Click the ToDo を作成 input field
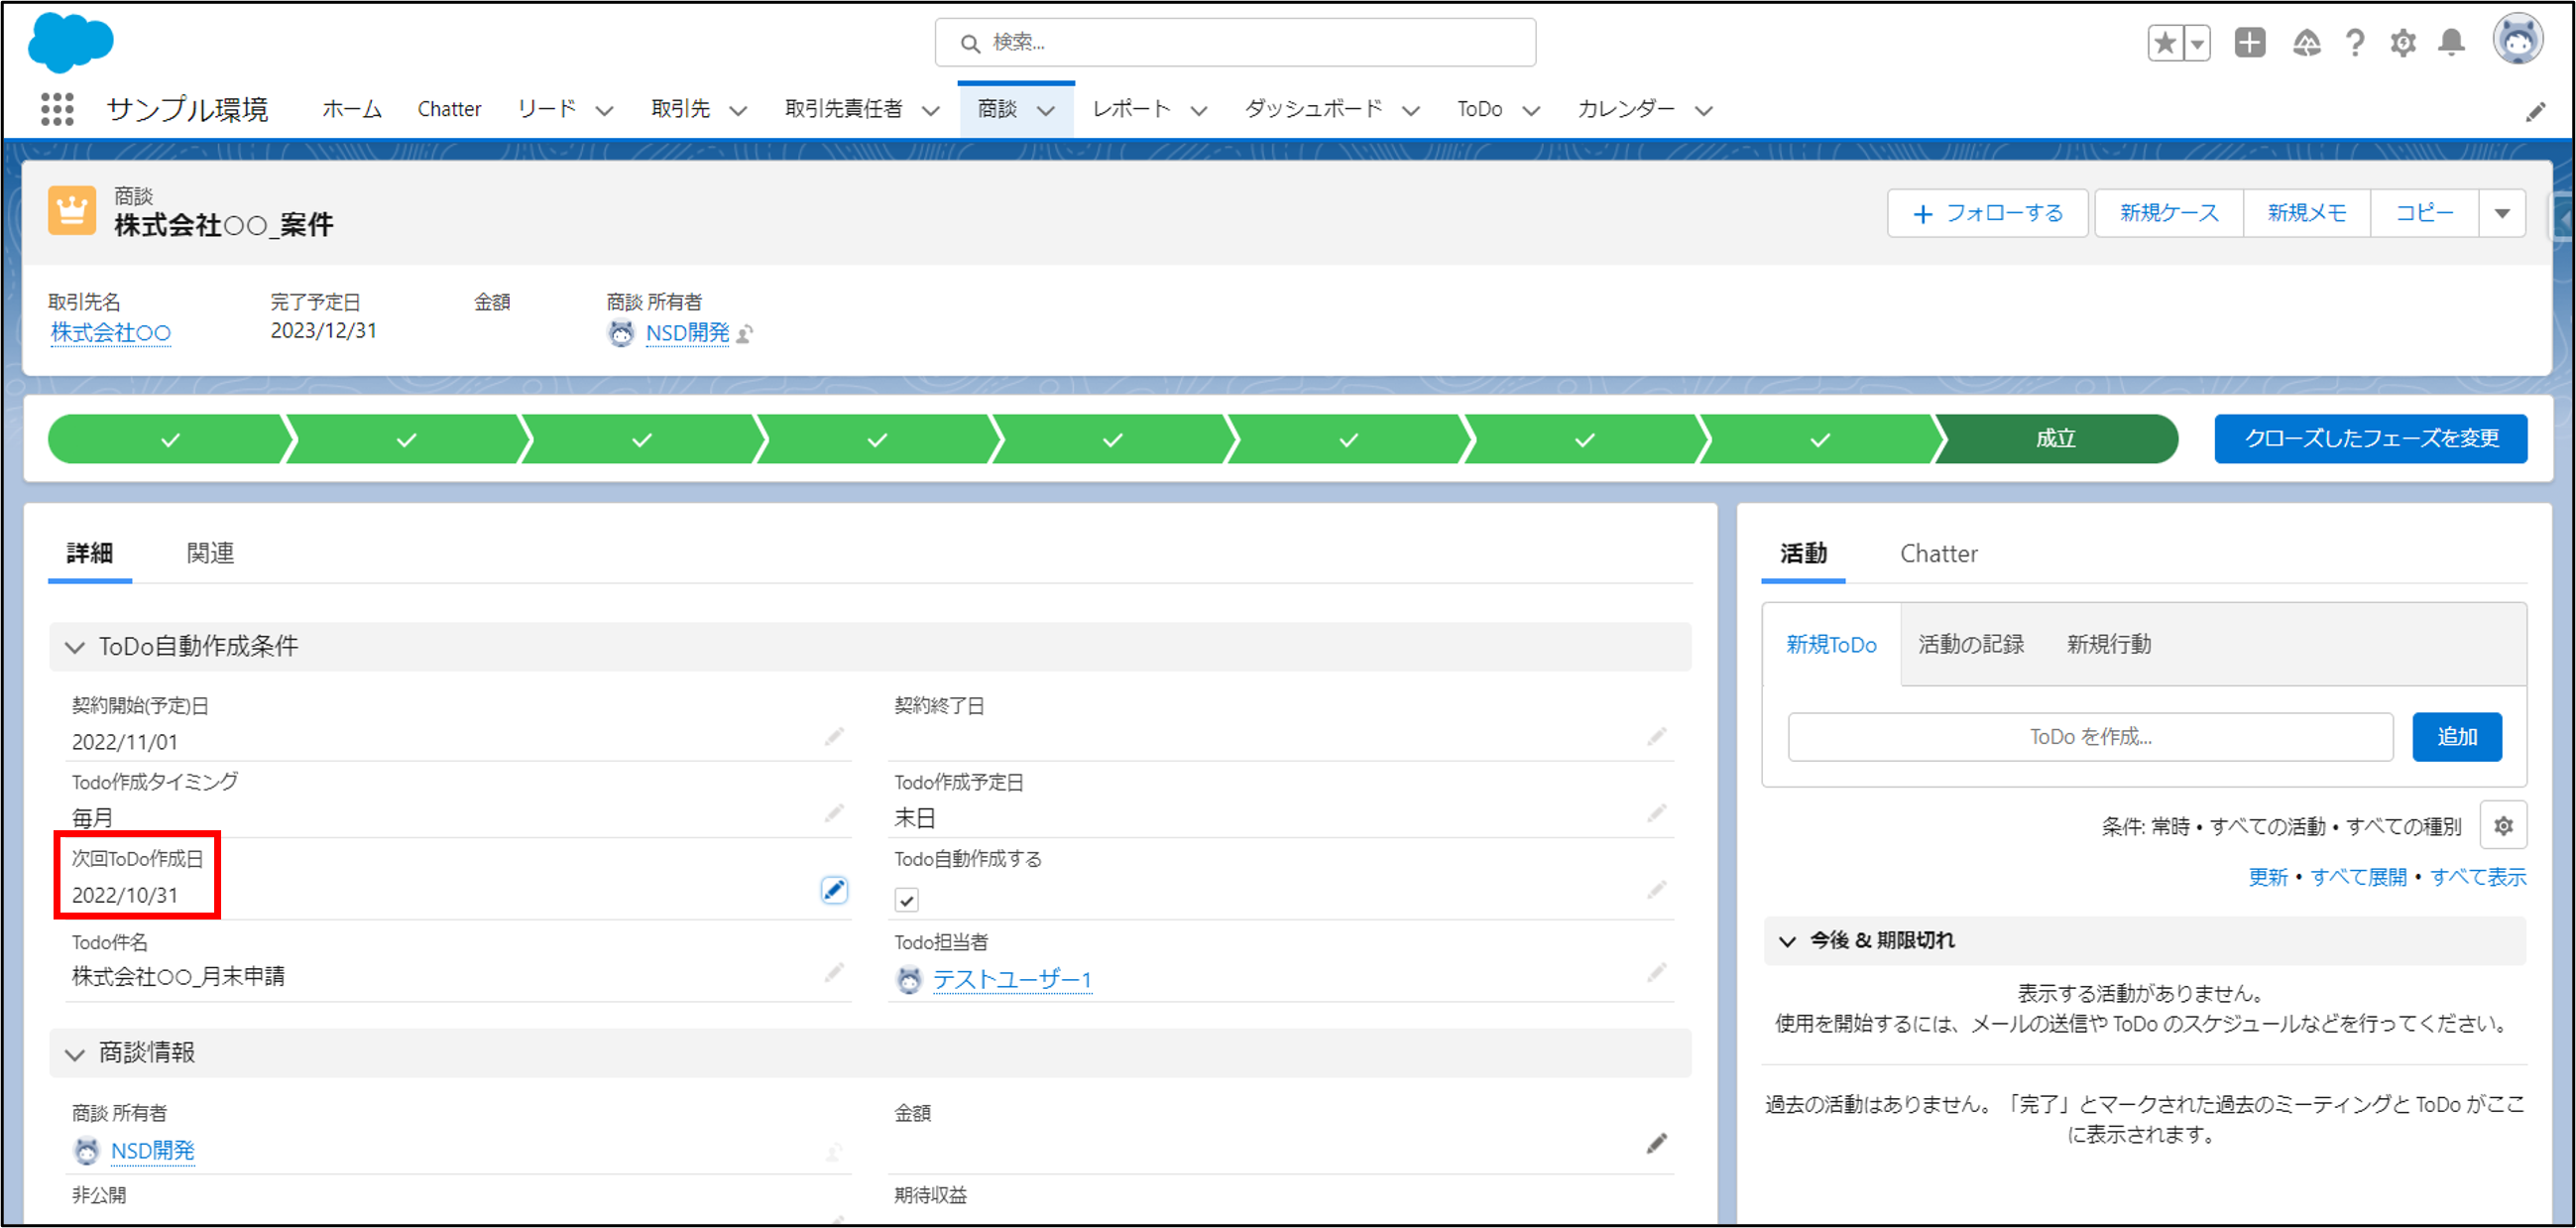The width and height of the screenshot is (2576, 1228). [2090, 737]
